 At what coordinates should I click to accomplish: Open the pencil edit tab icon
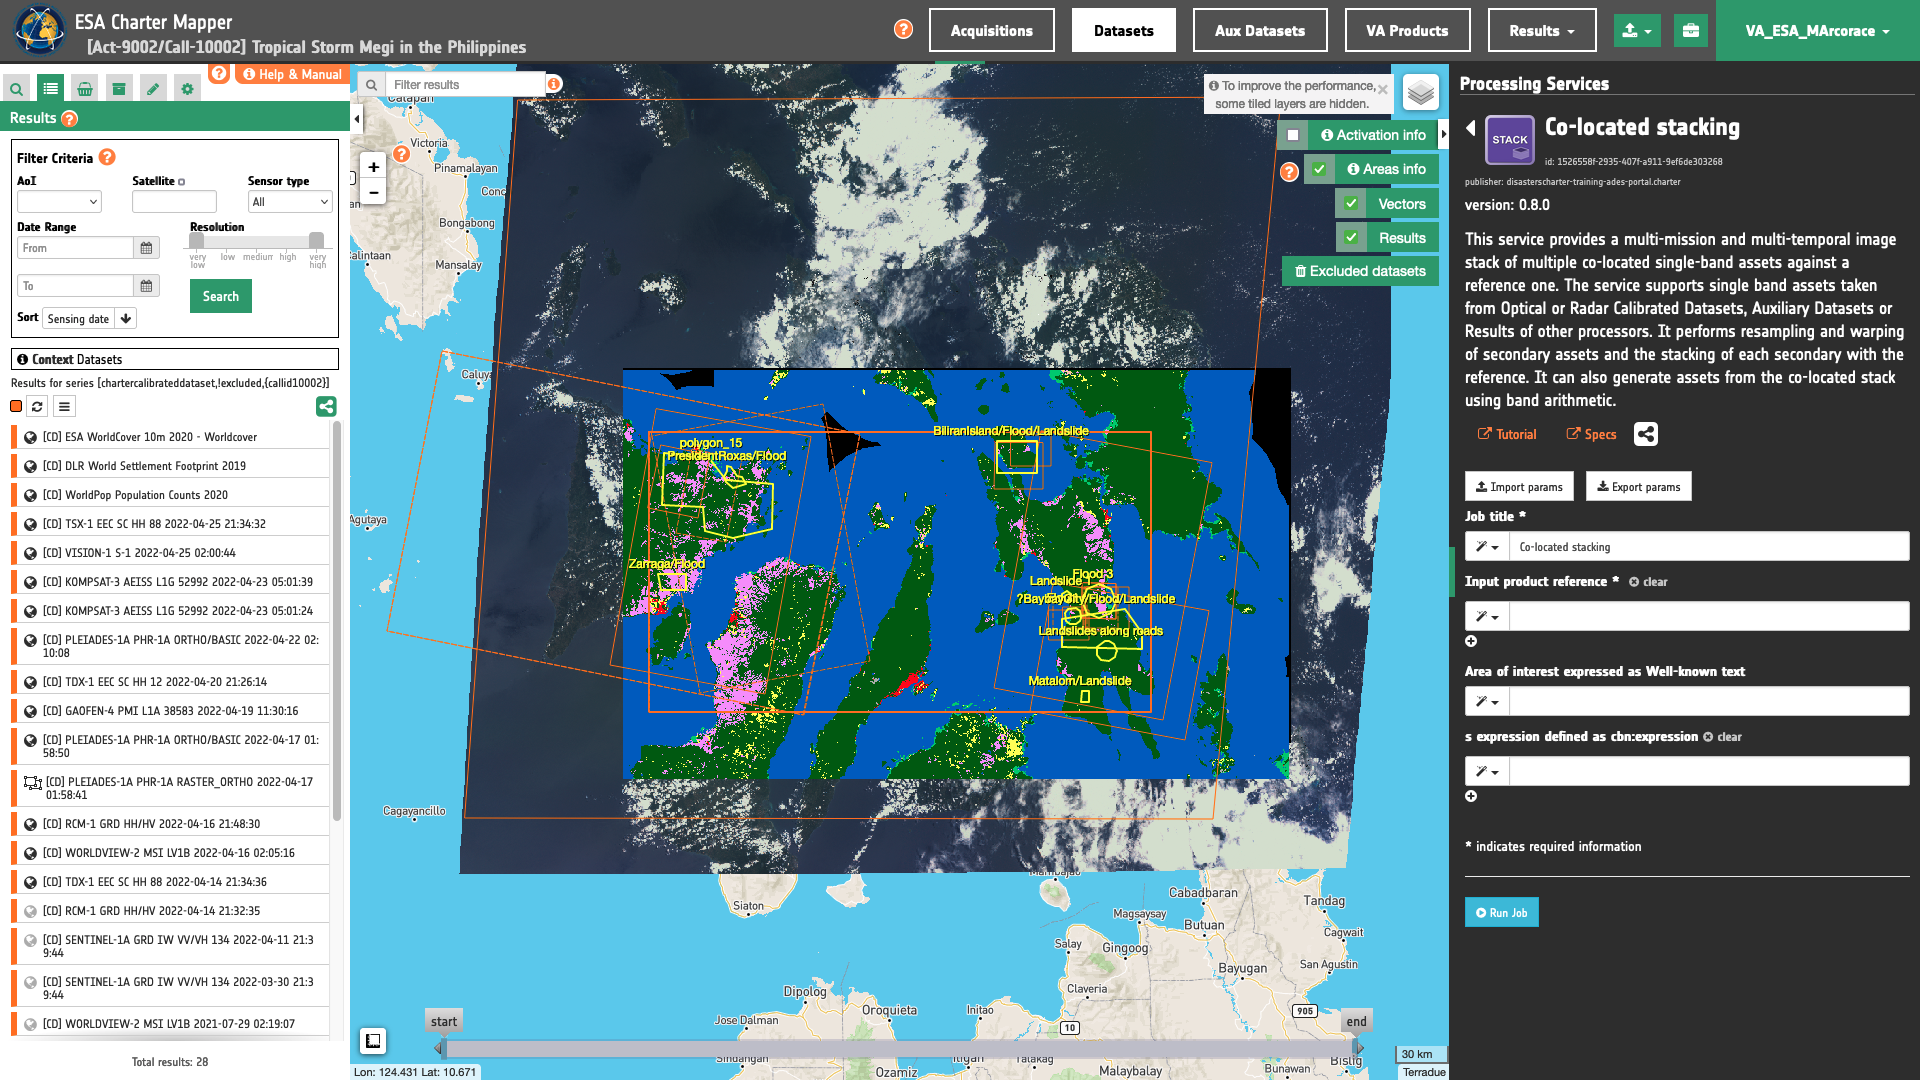point(153,89)
